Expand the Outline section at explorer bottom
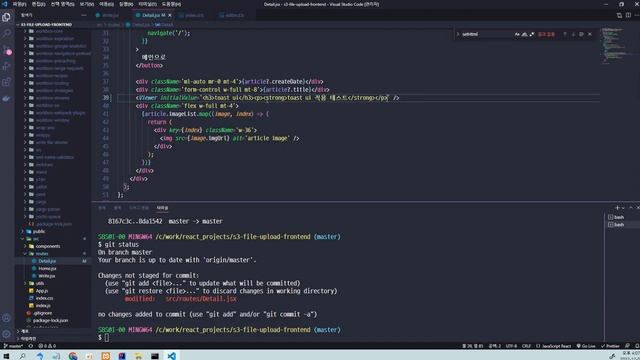This screenshot has width=640, height=360. [x=25, y=331]
